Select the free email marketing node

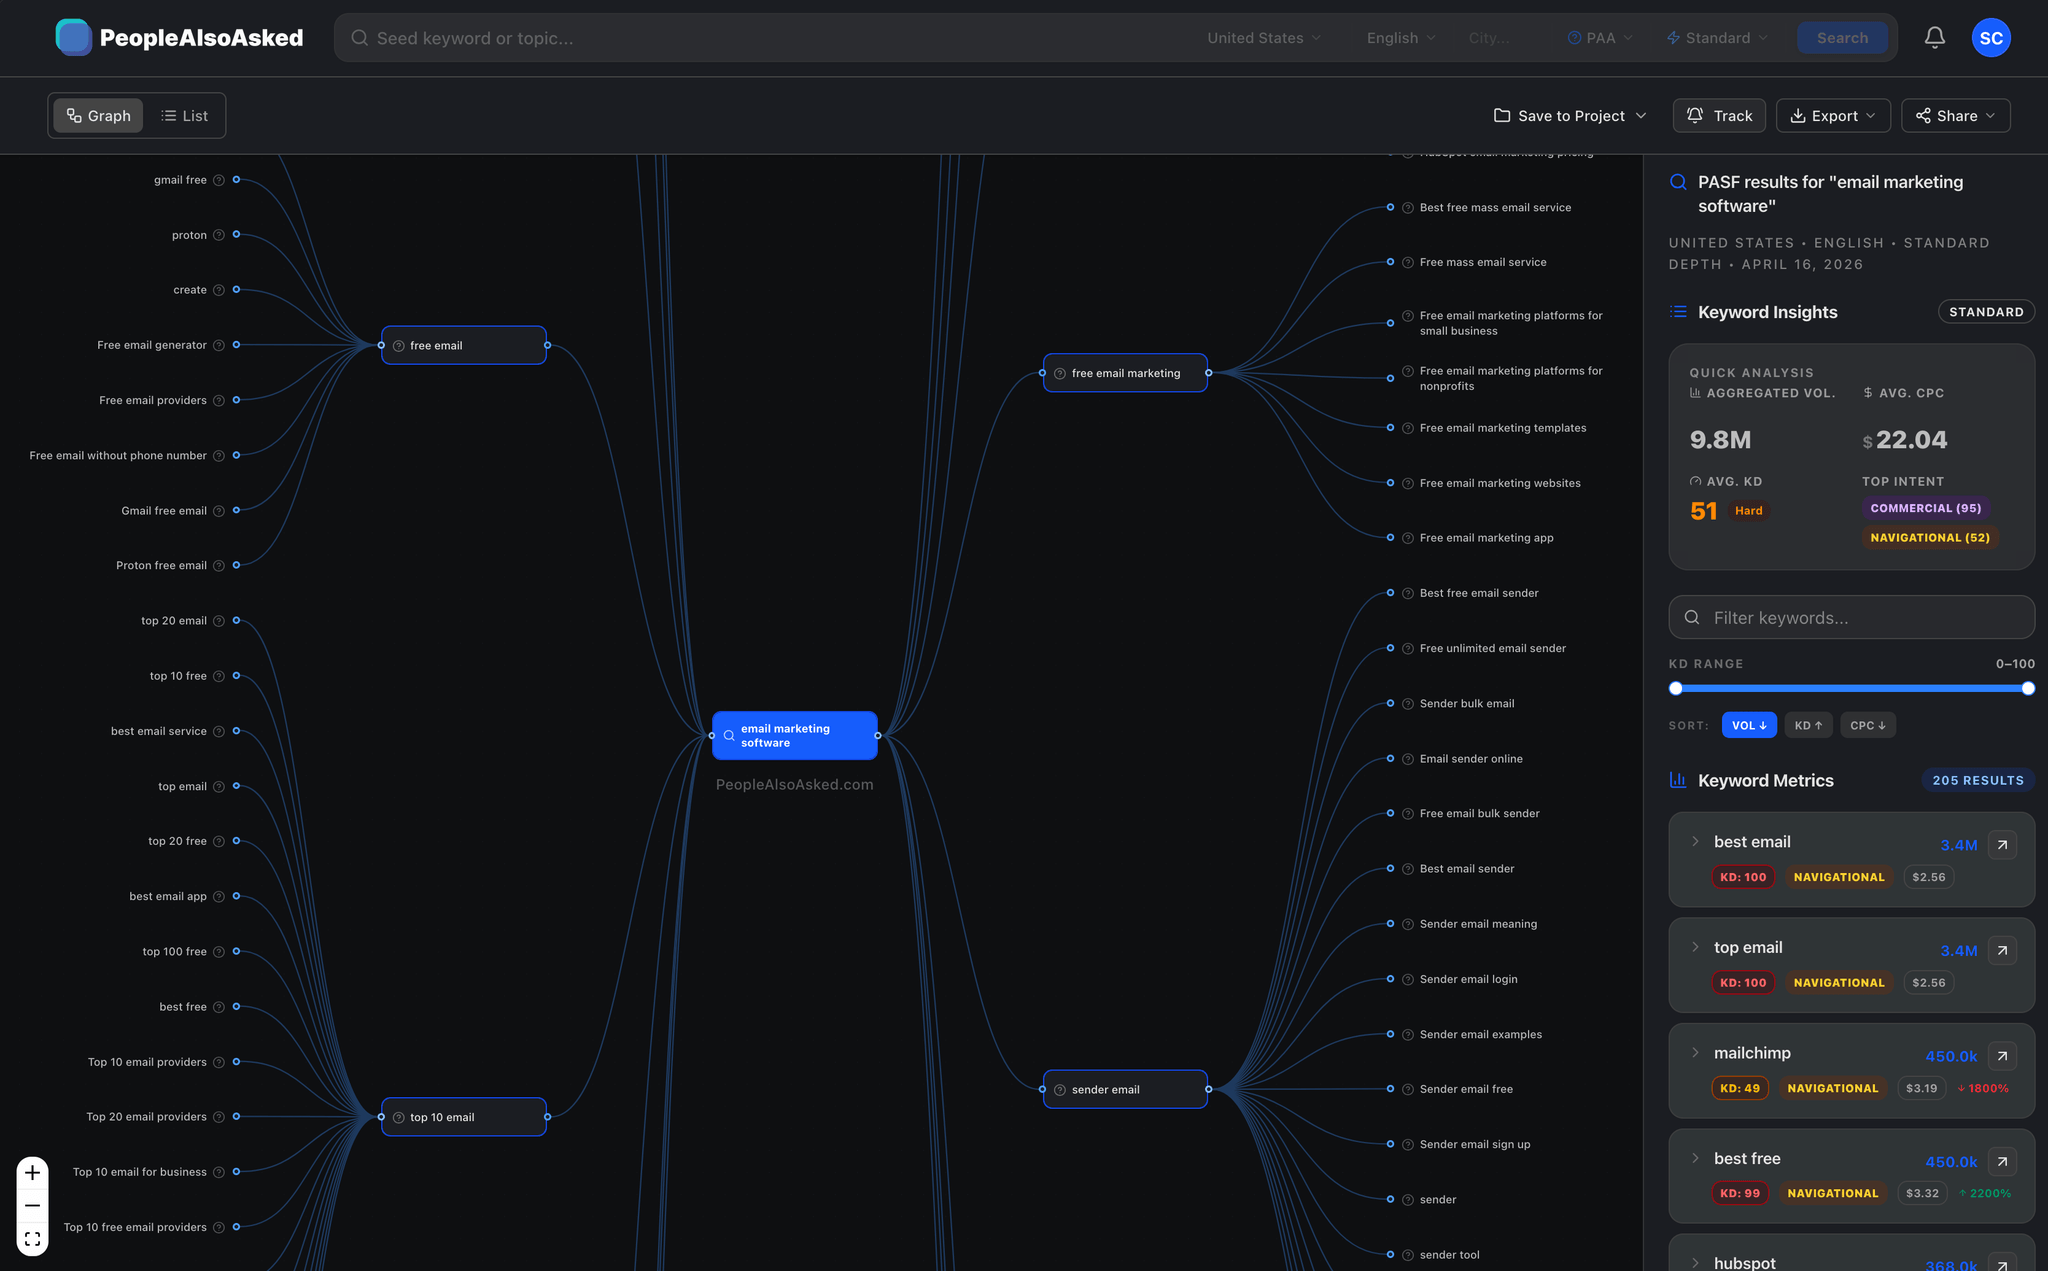point(1125,373)
